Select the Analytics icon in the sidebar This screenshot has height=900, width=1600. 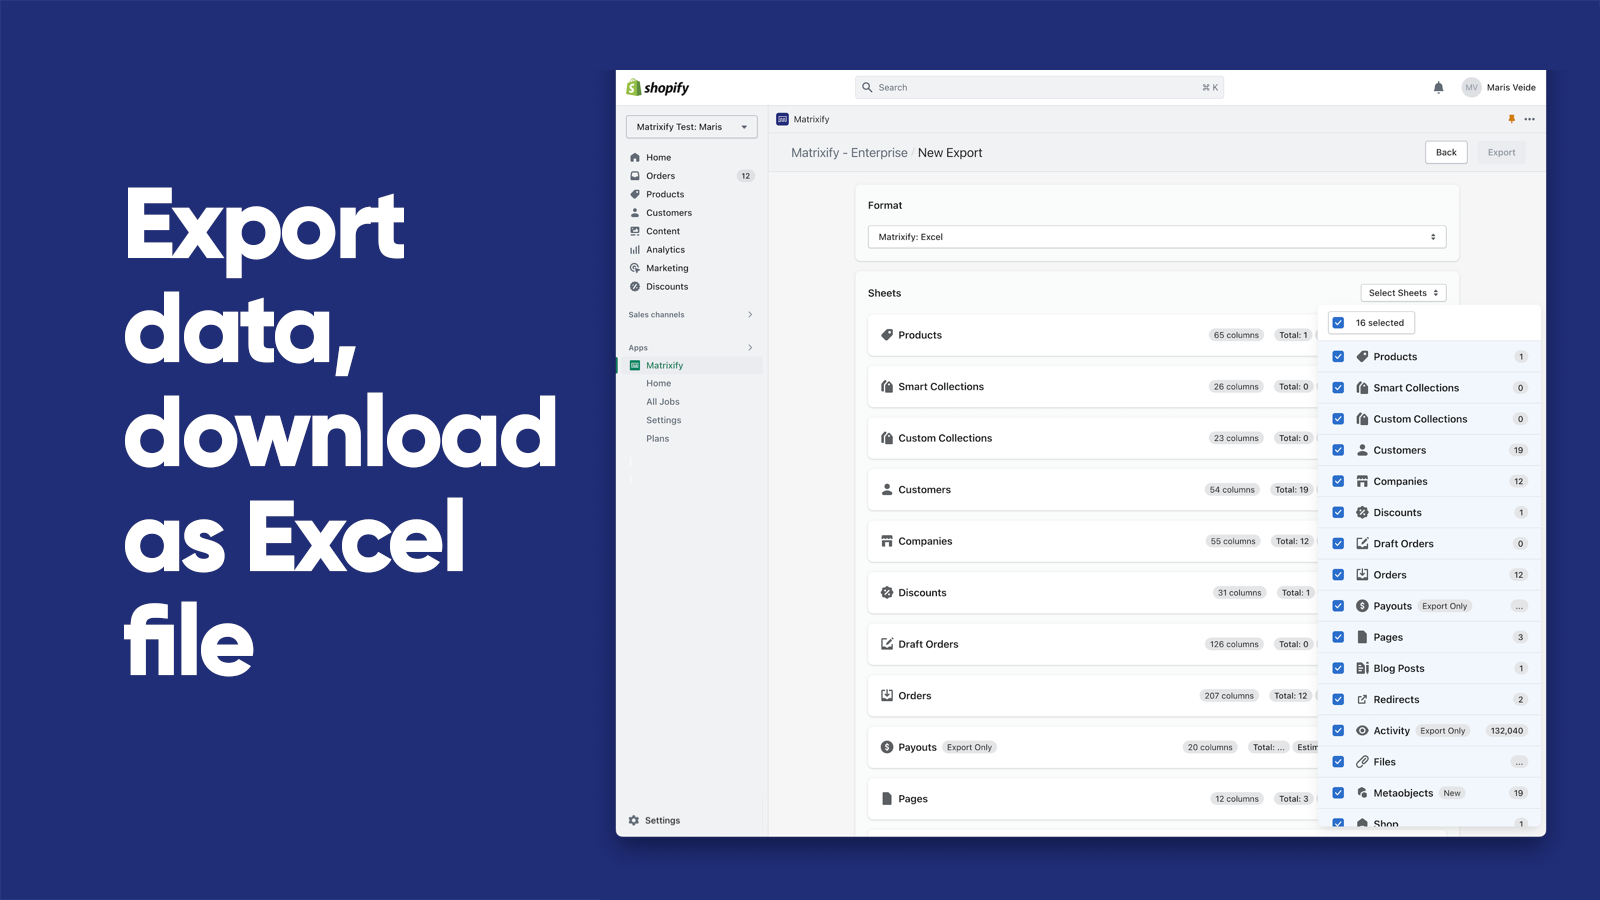pyautogui.click(x=636, y=249)
